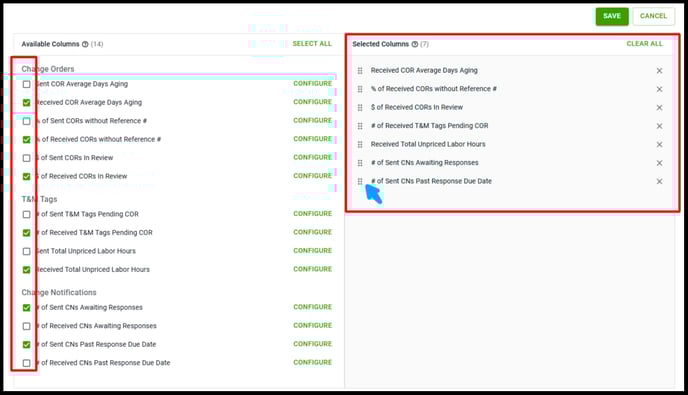The image size is (688, 395).
Task: Uncheck % of Received CORs without Reference # checkbox
Action: (26, 139)
